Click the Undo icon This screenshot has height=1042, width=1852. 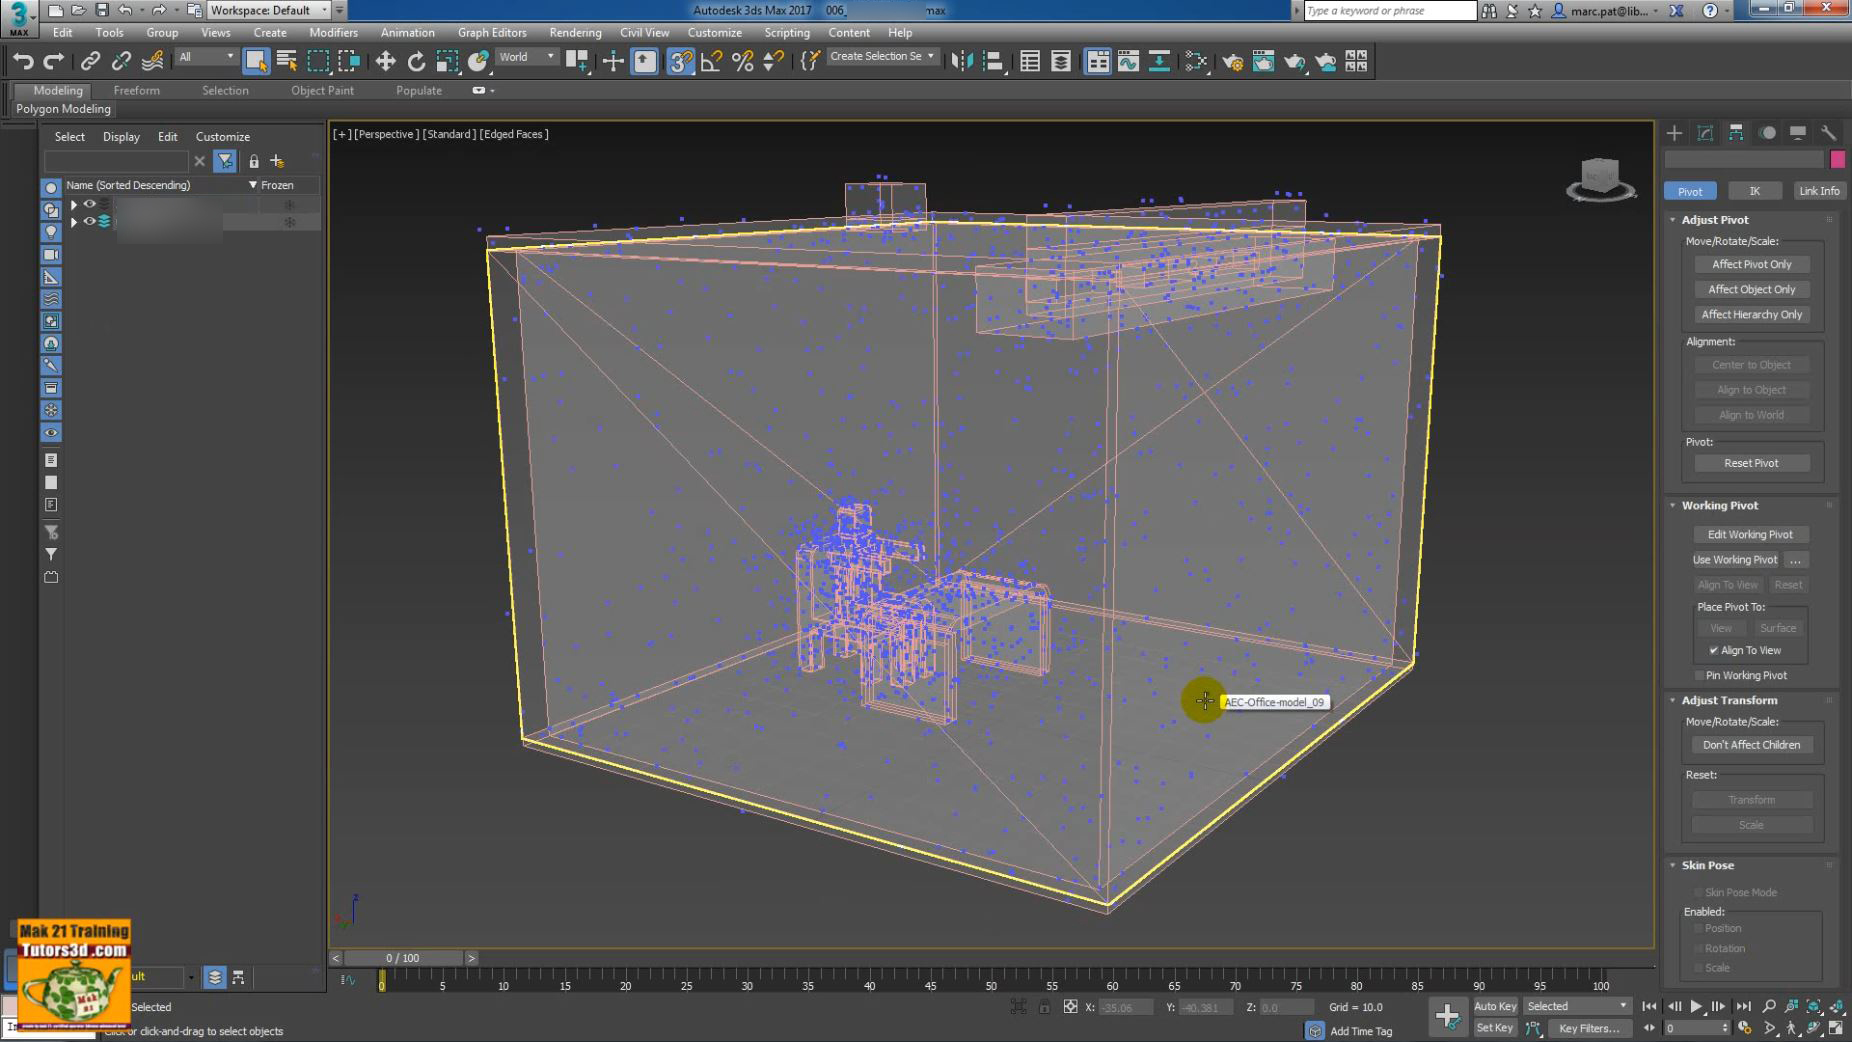[24, 60]
